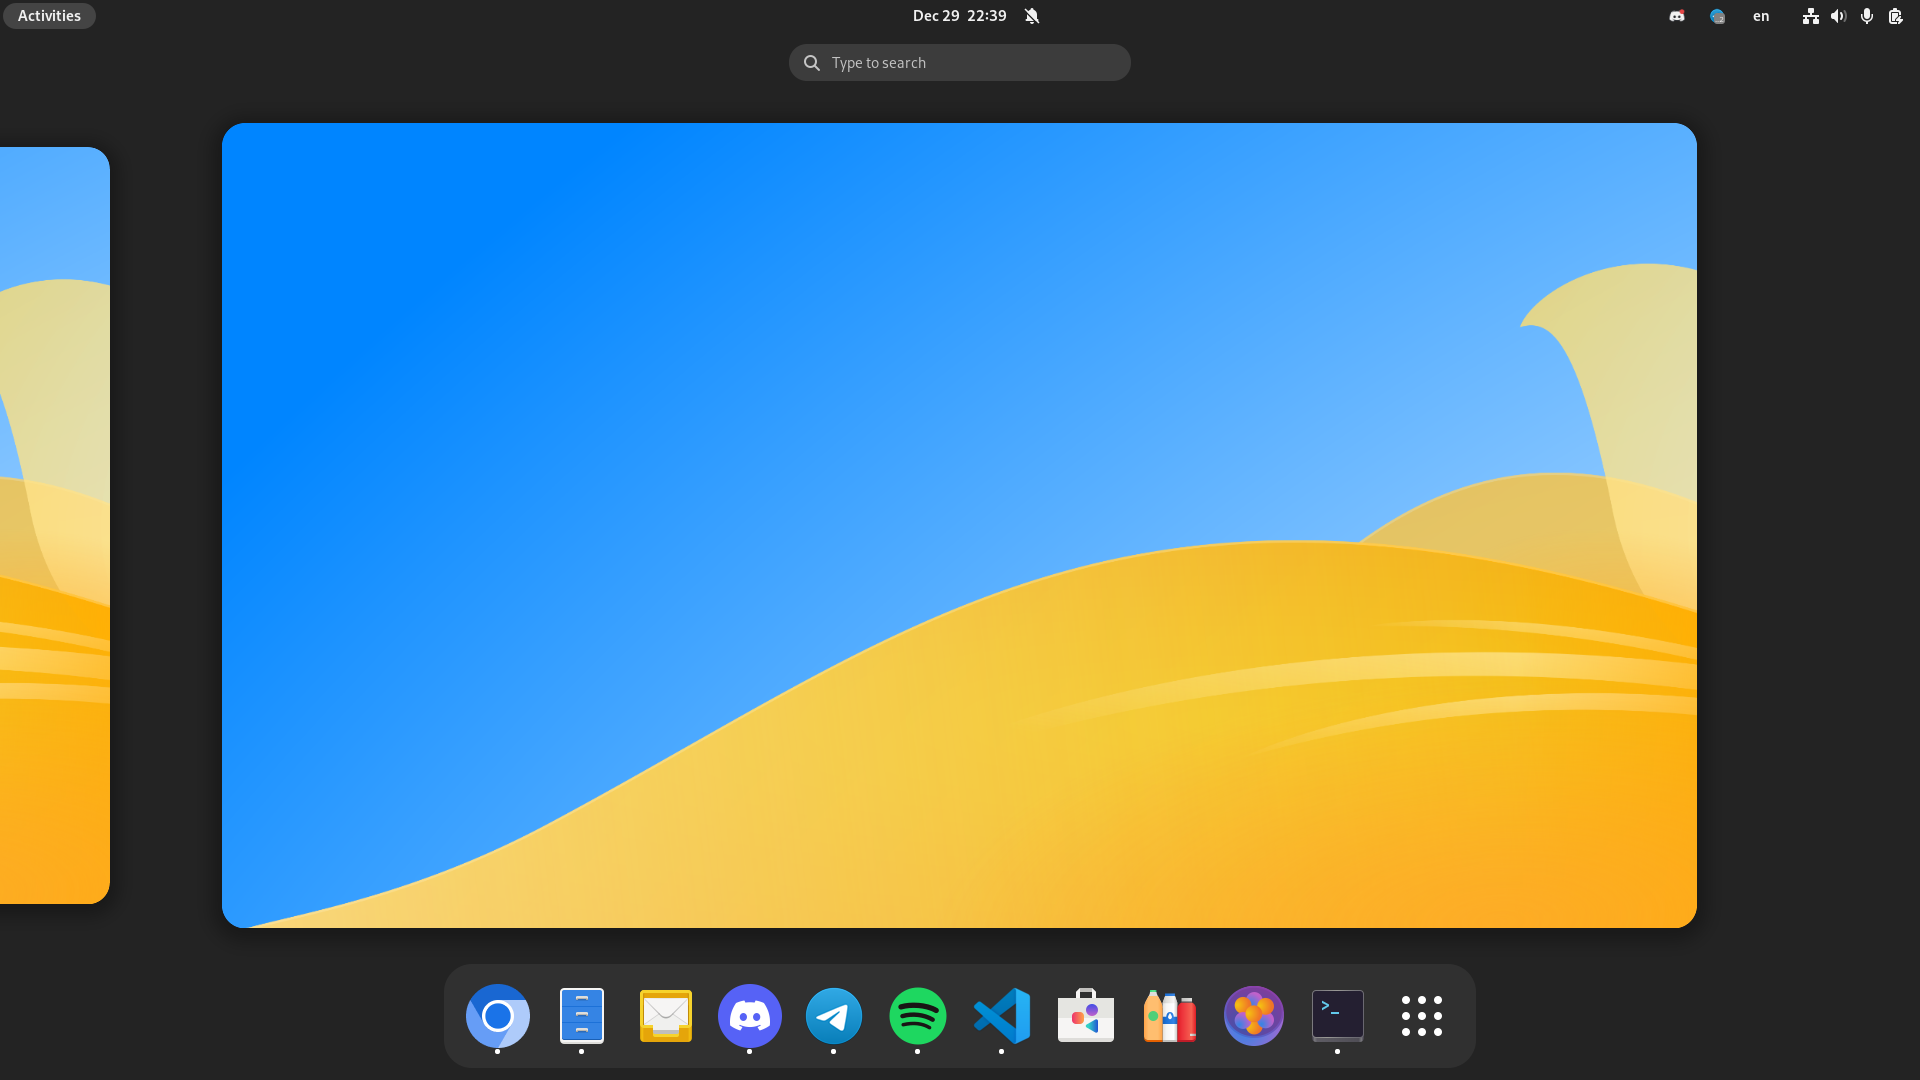
Task: Open system sound settings dropdown
Action: pos(1837,16)
